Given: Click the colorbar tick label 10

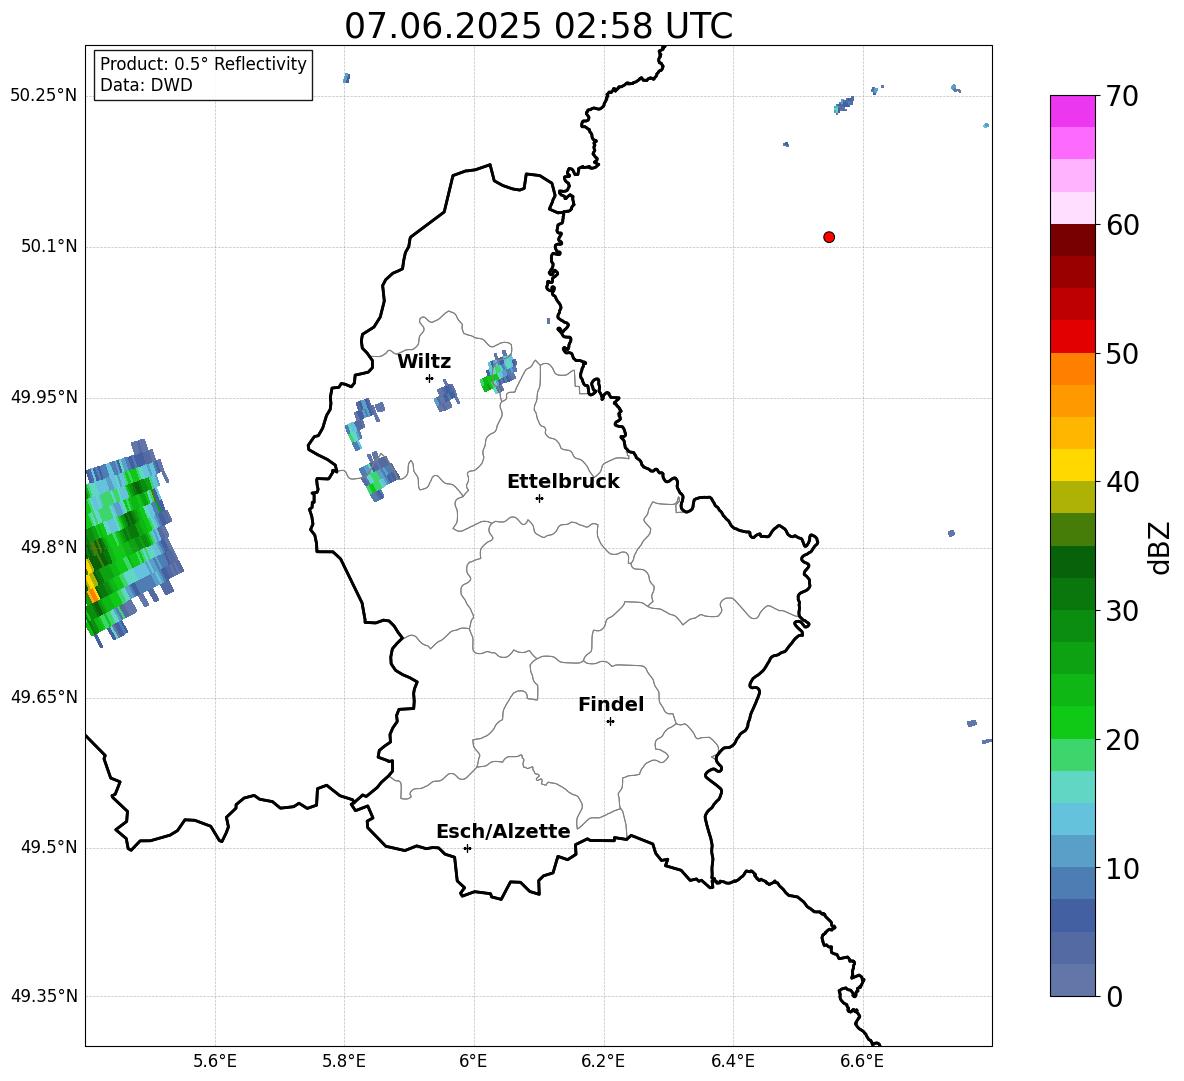Looking at the screenshot, I should 1121,869.
